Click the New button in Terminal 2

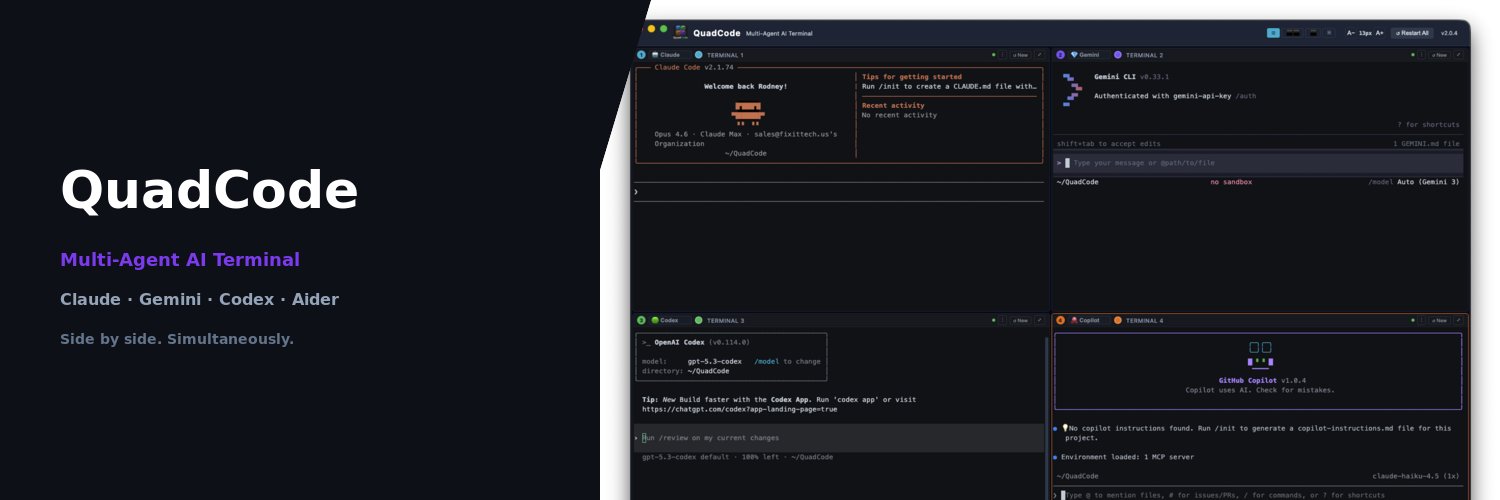1439,55
